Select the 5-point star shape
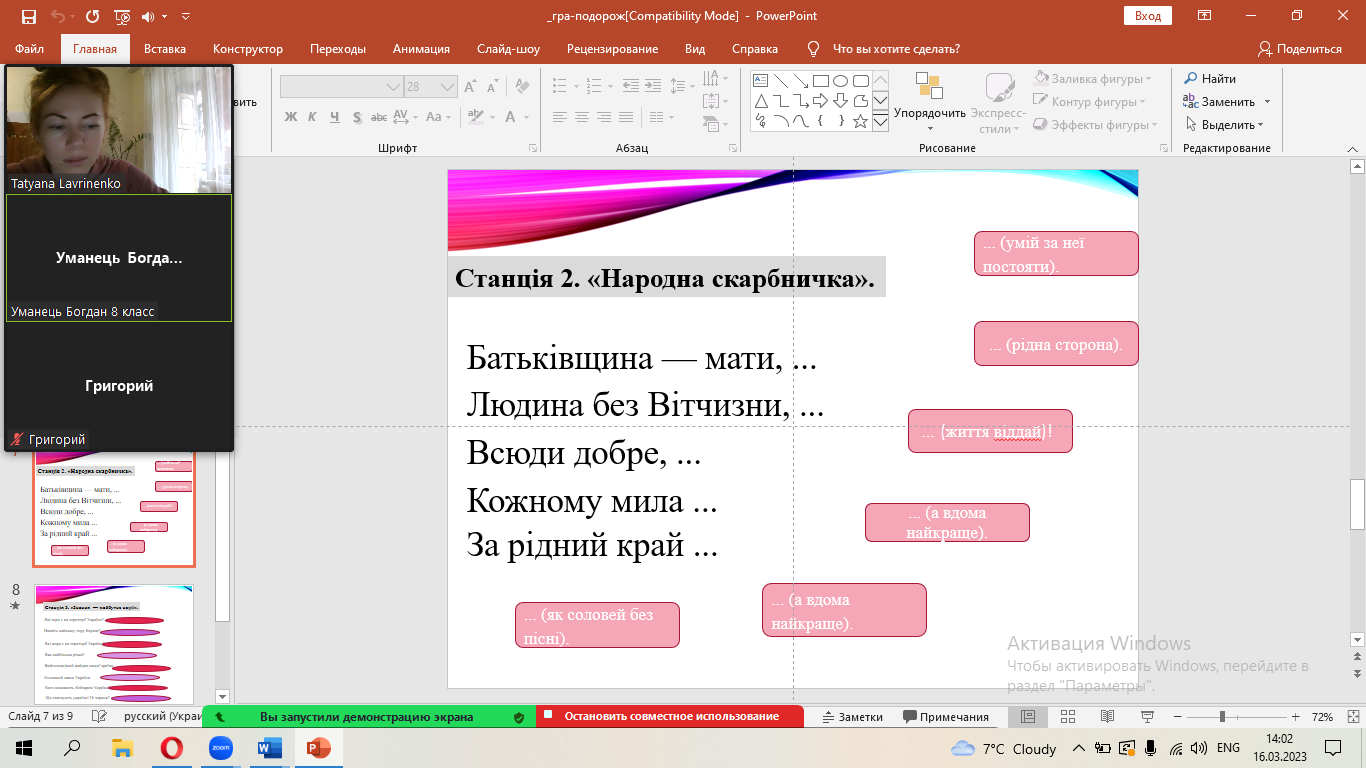Image resolution: width=1366 pixels, height=768 pixels. point(861,121)
